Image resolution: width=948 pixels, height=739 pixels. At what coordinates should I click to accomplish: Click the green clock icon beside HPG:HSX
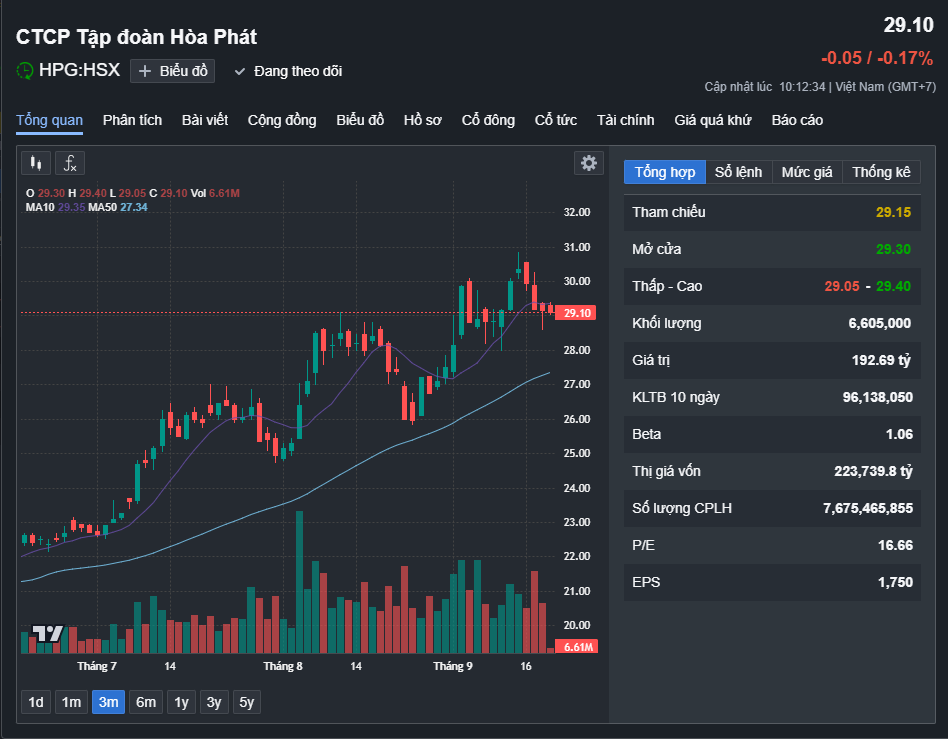point(24,71)
